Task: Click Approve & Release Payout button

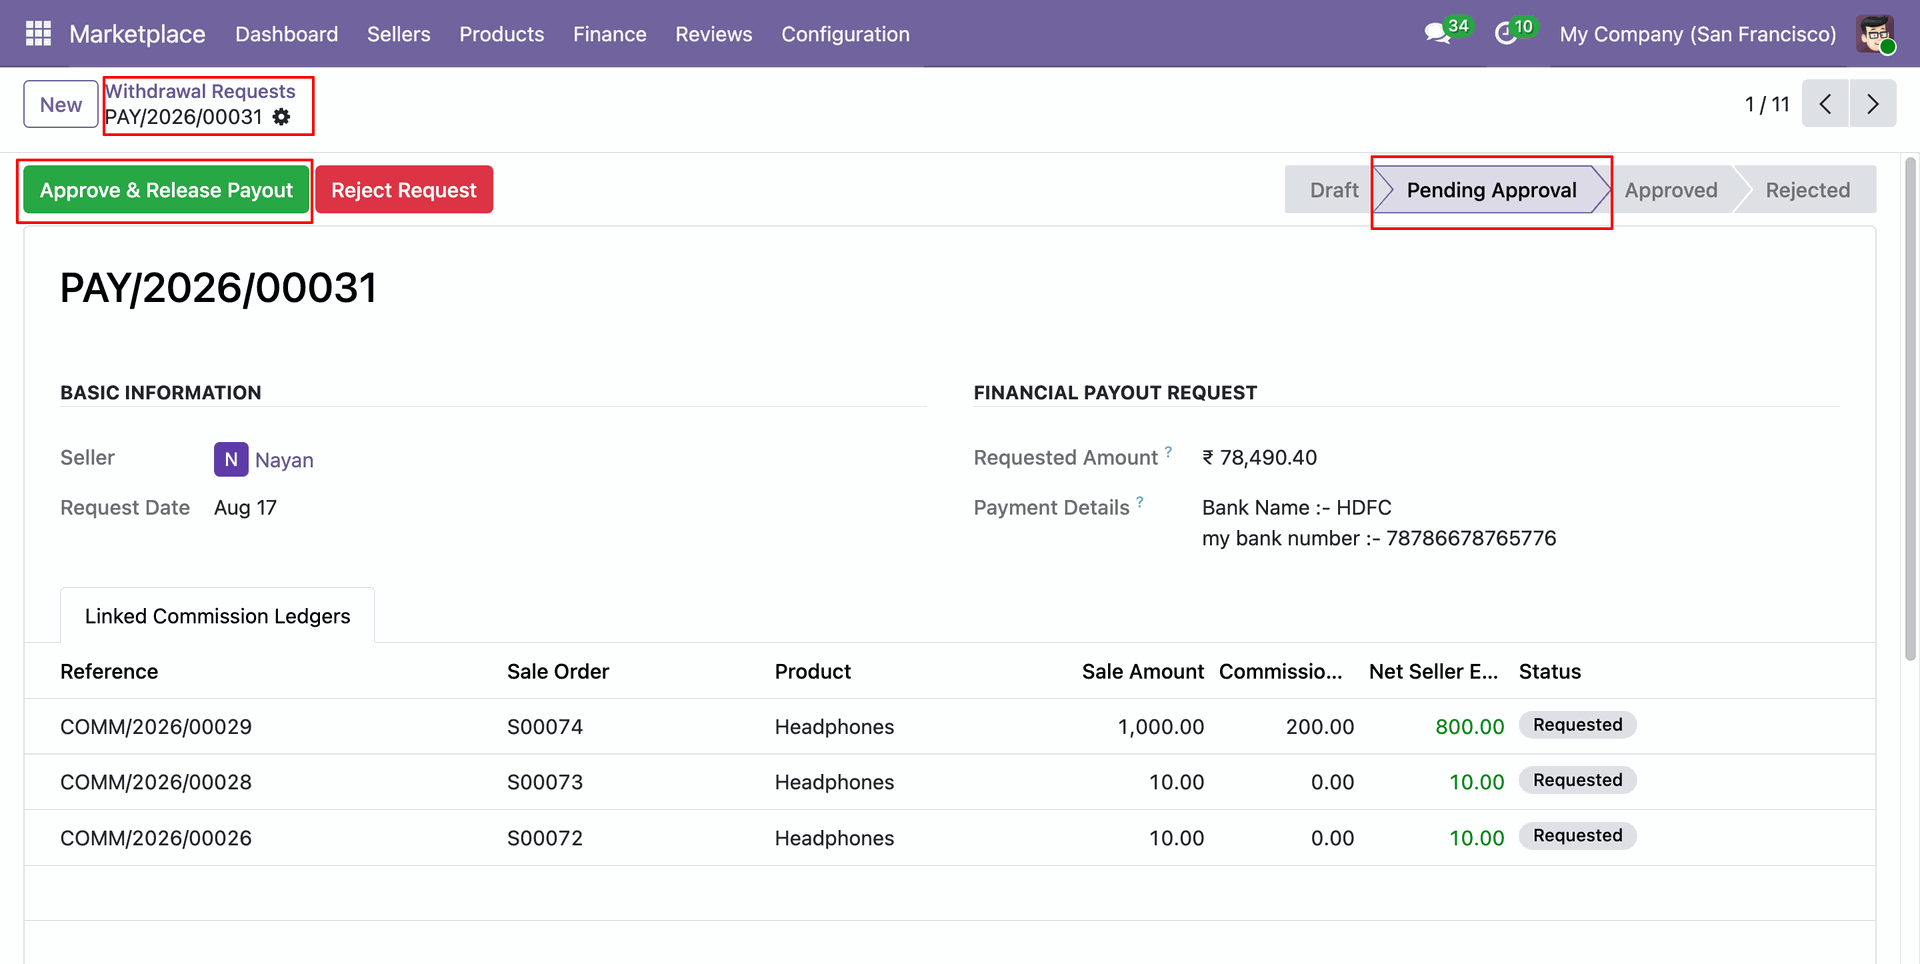Action: pyautogui.click(x=167, y=190)
